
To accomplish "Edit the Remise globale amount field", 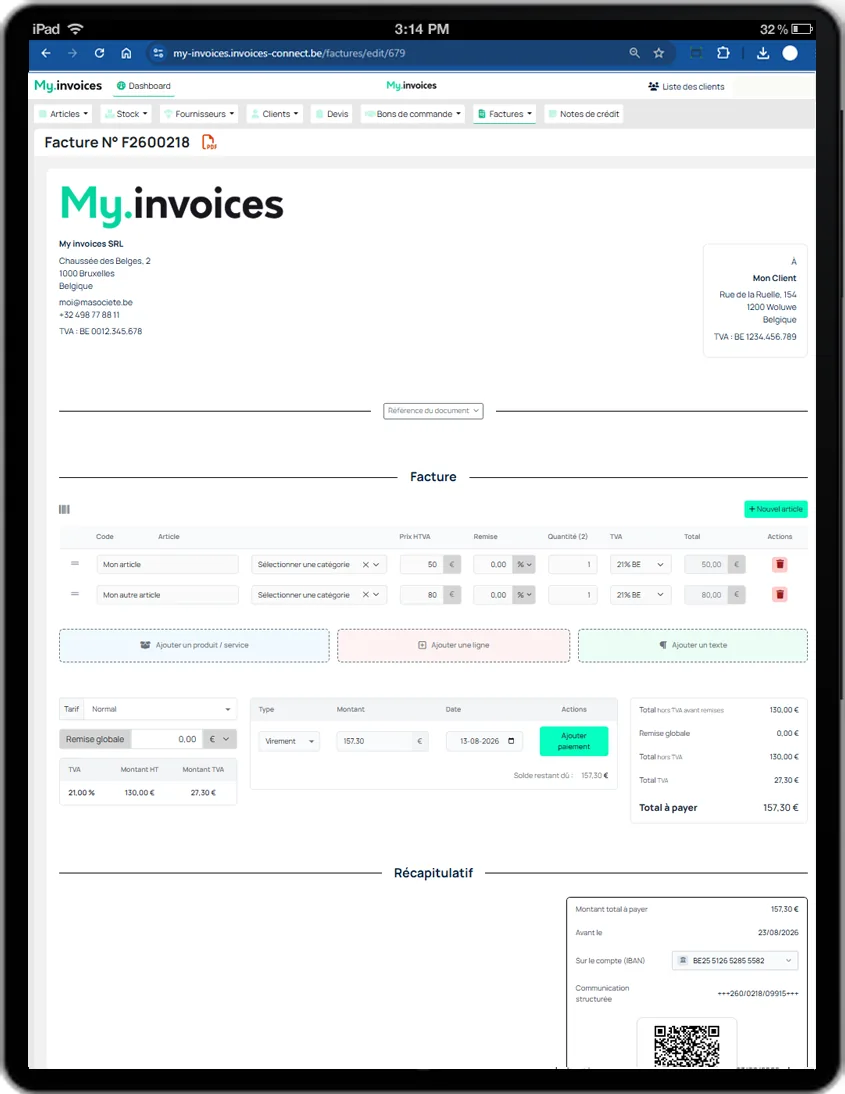I will pos(167,739).
